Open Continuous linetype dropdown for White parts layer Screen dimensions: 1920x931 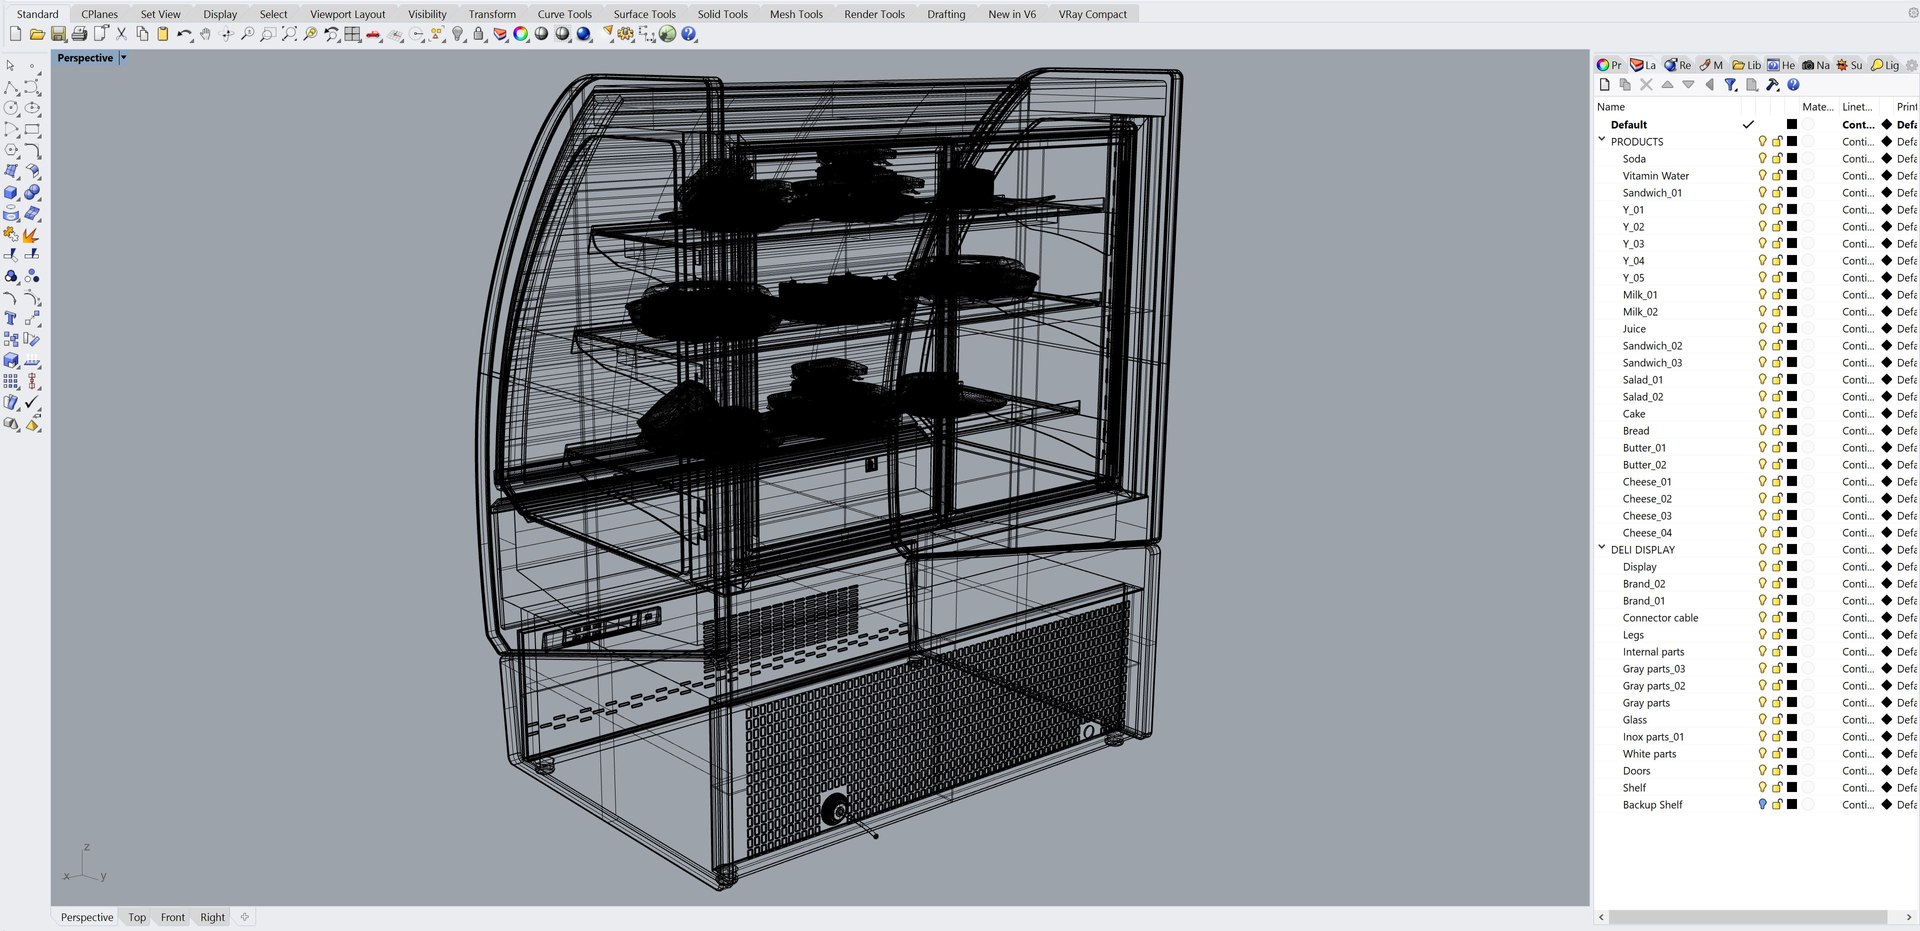click(1858, 753)
